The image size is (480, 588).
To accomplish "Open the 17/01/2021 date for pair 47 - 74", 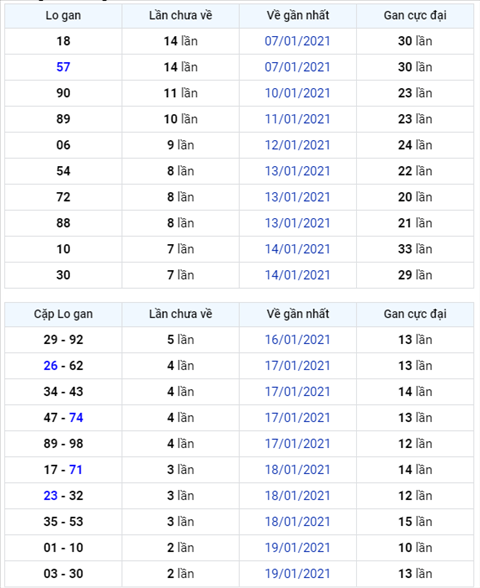I will coord(297,418).
